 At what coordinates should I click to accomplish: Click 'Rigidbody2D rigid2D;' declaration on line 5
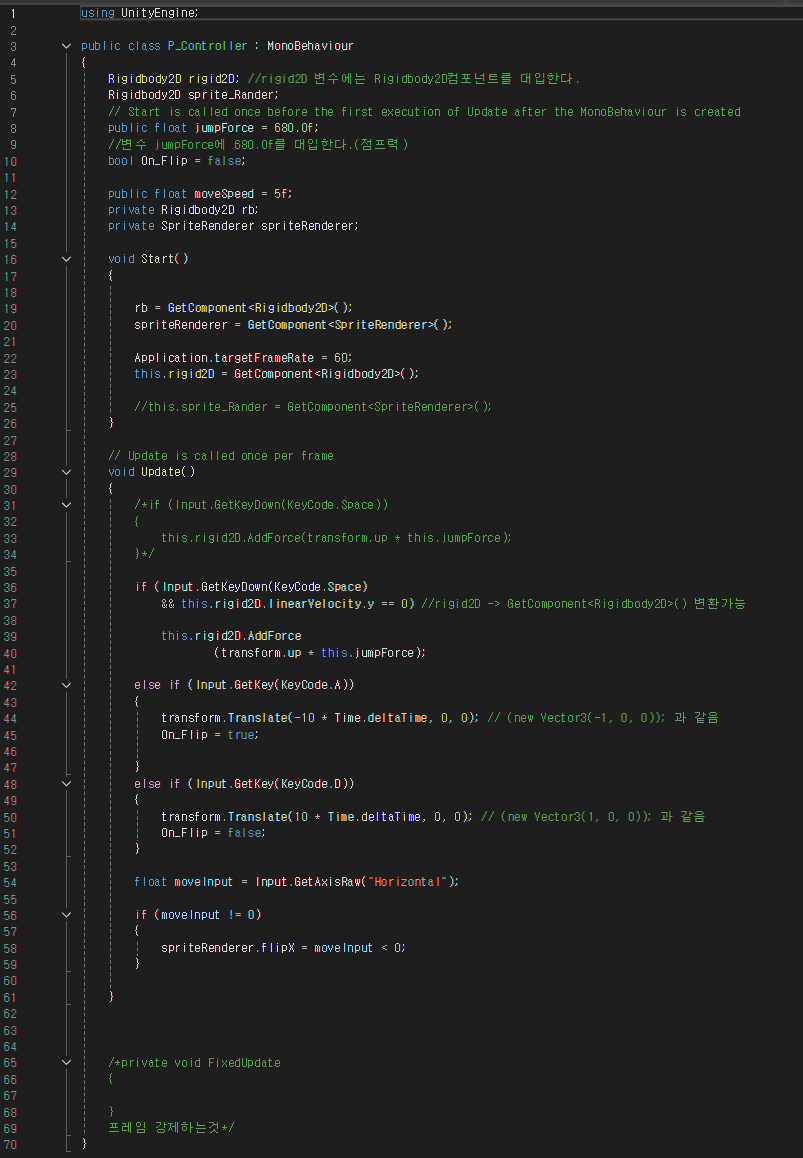coord(174,78)
